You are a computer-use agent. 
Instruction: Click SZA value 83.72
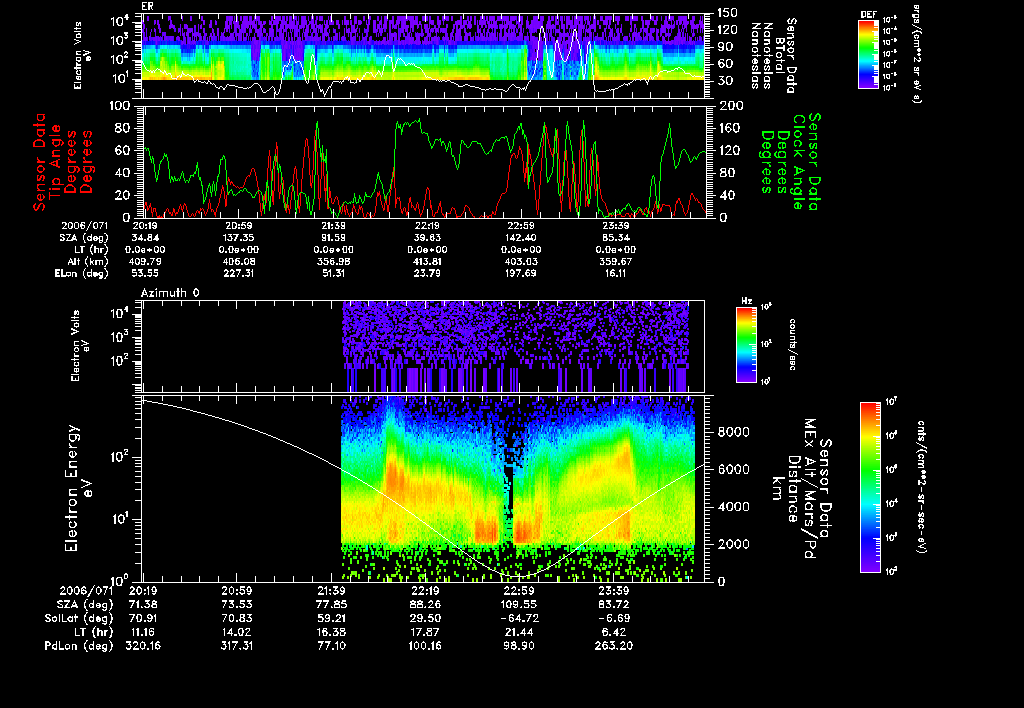[x=614, y=604]
